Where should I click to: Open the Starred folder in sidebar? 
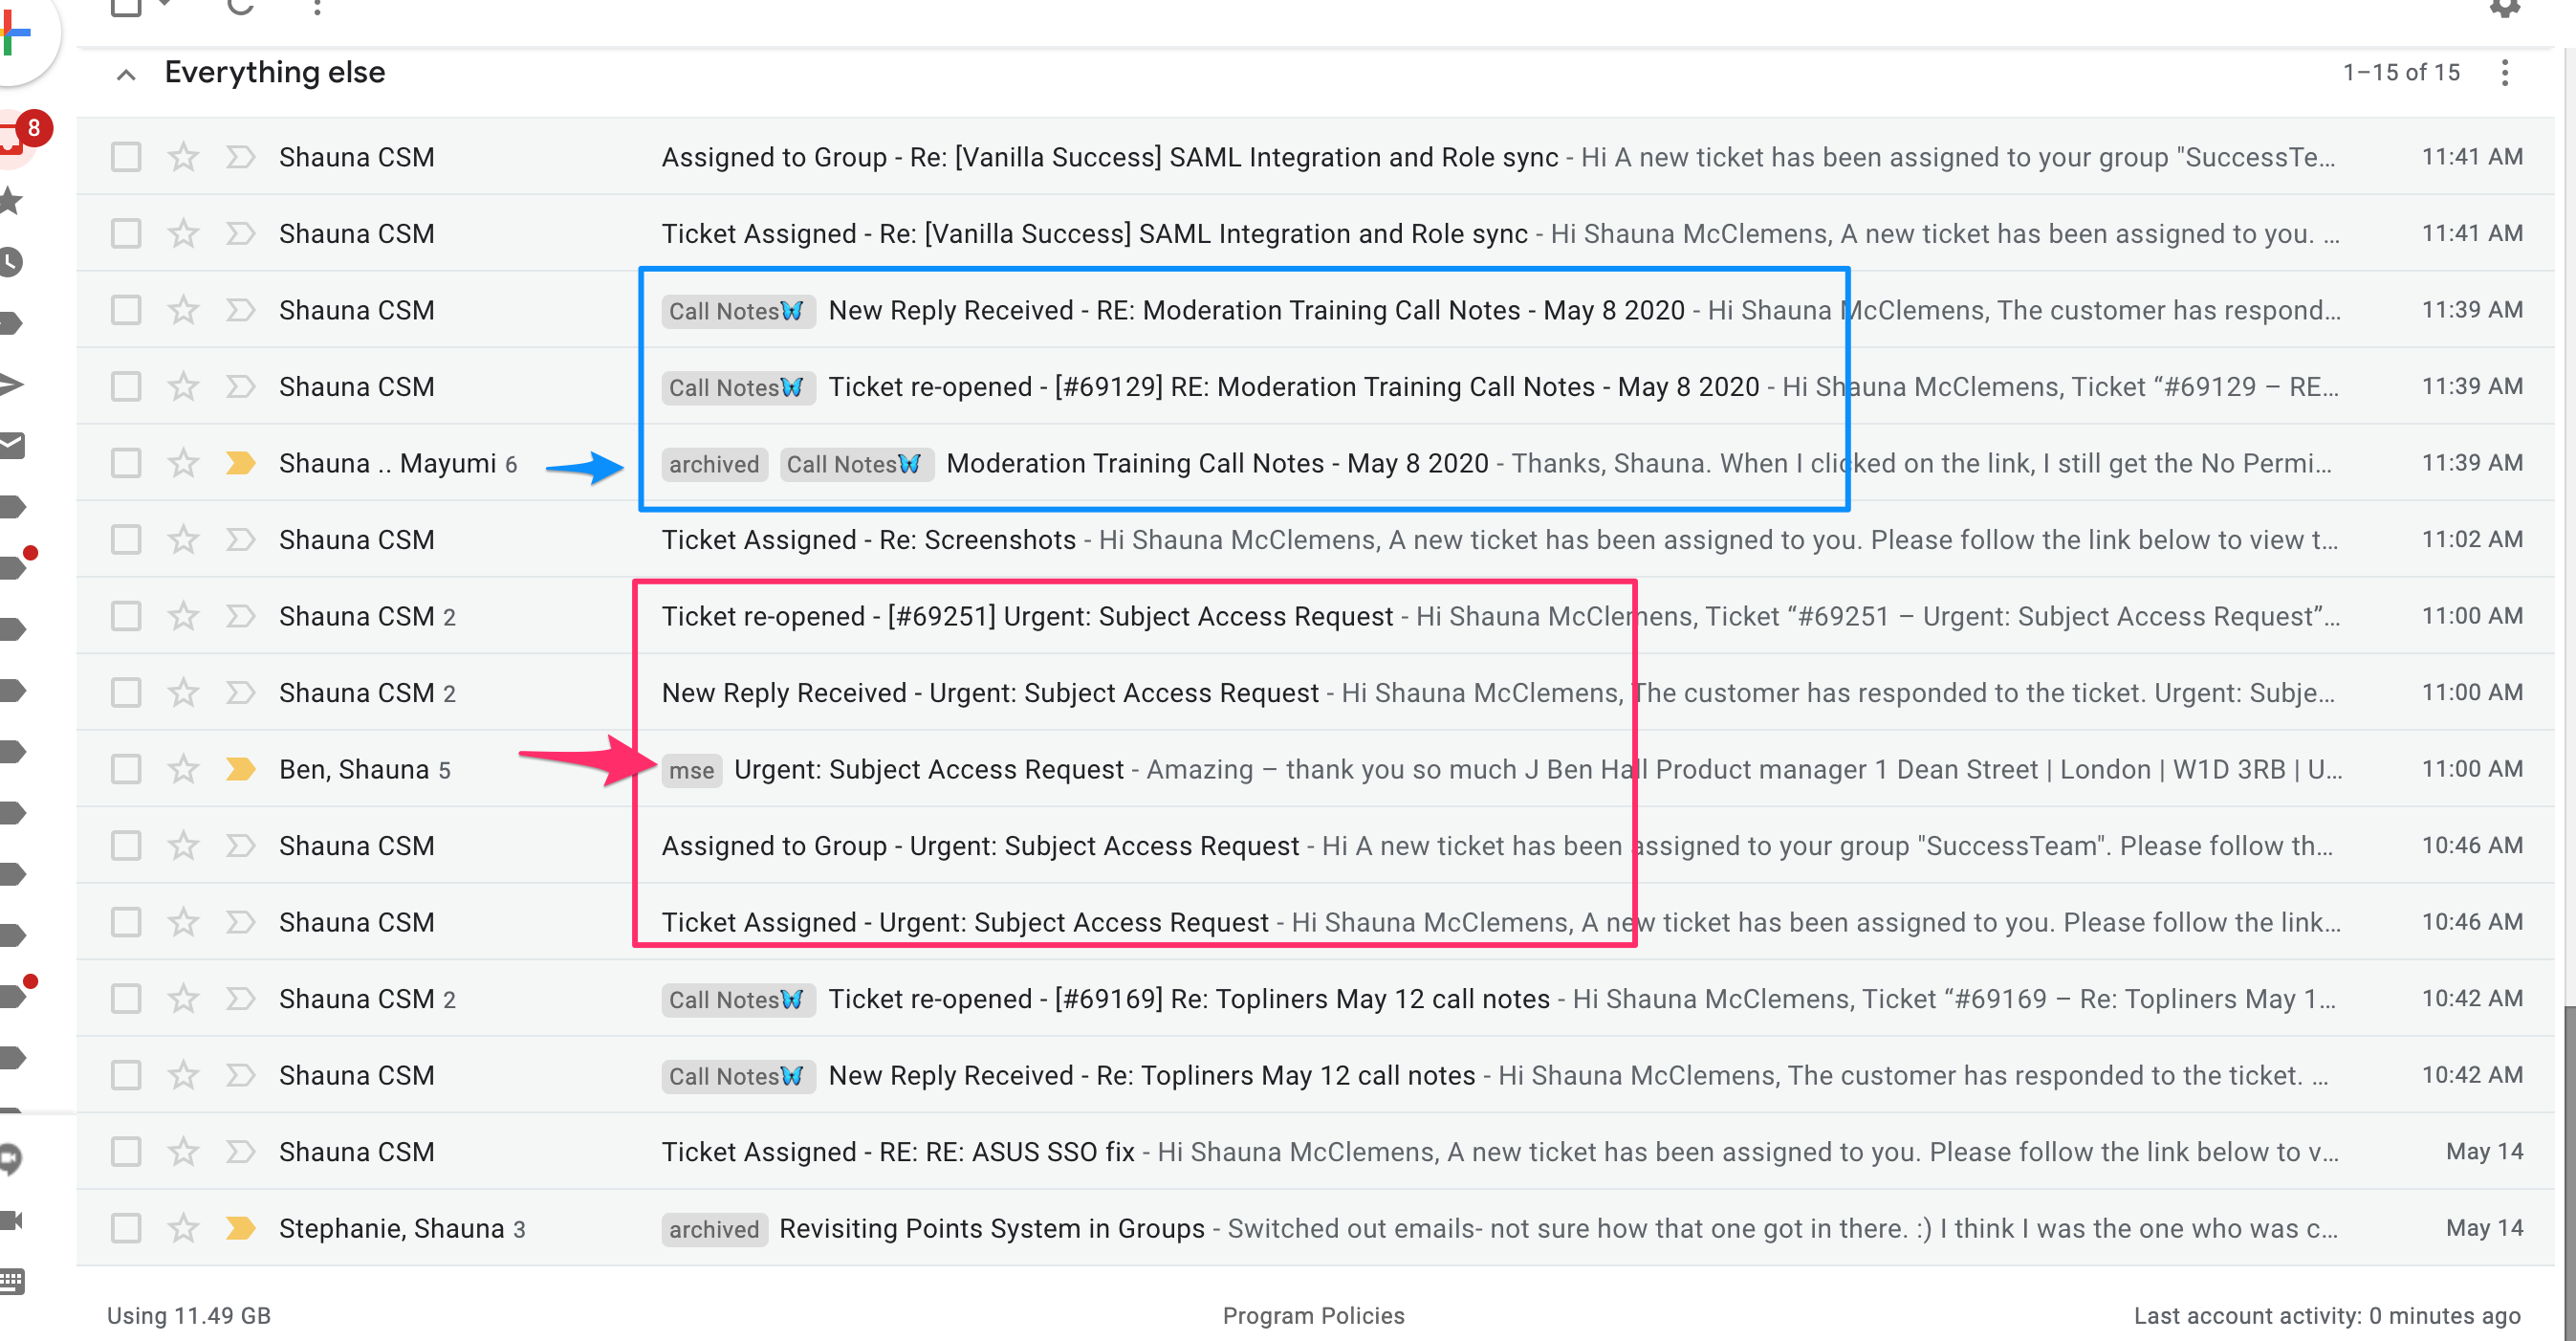10,200
